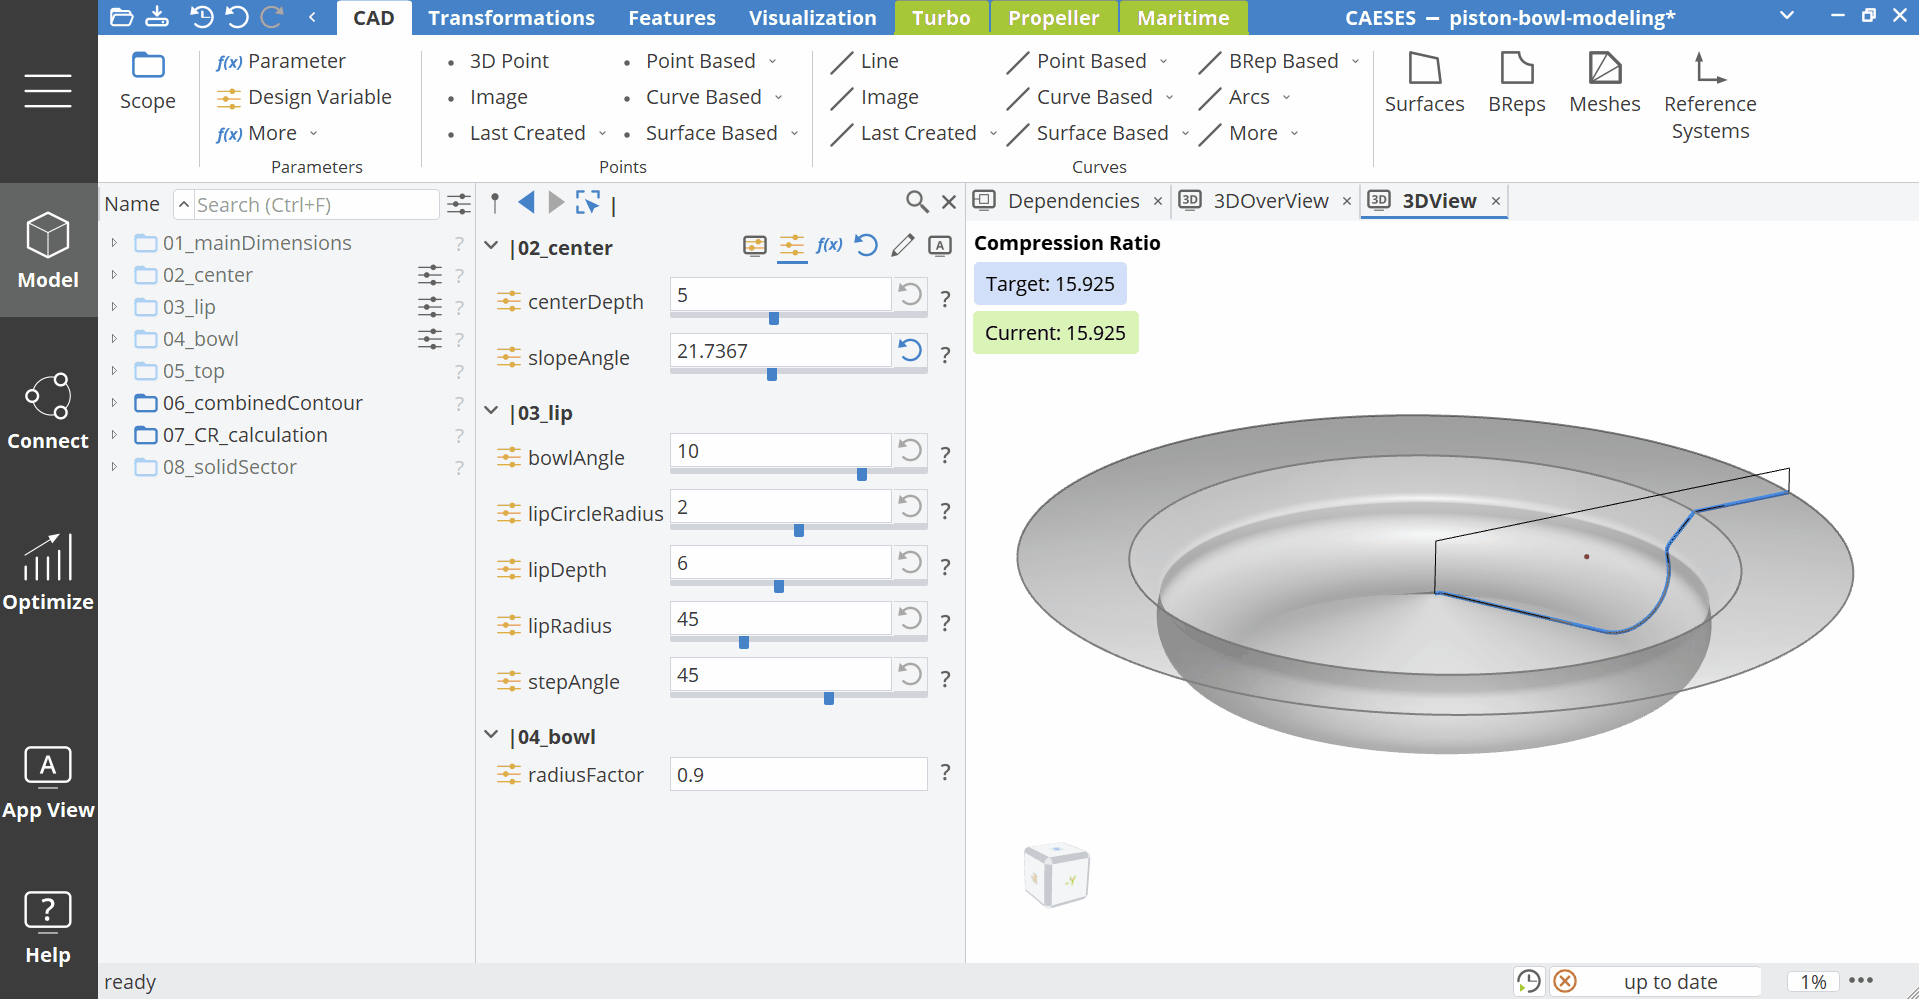Click the lipRadius value field
1919x999 pixels.
coord(780,619)
